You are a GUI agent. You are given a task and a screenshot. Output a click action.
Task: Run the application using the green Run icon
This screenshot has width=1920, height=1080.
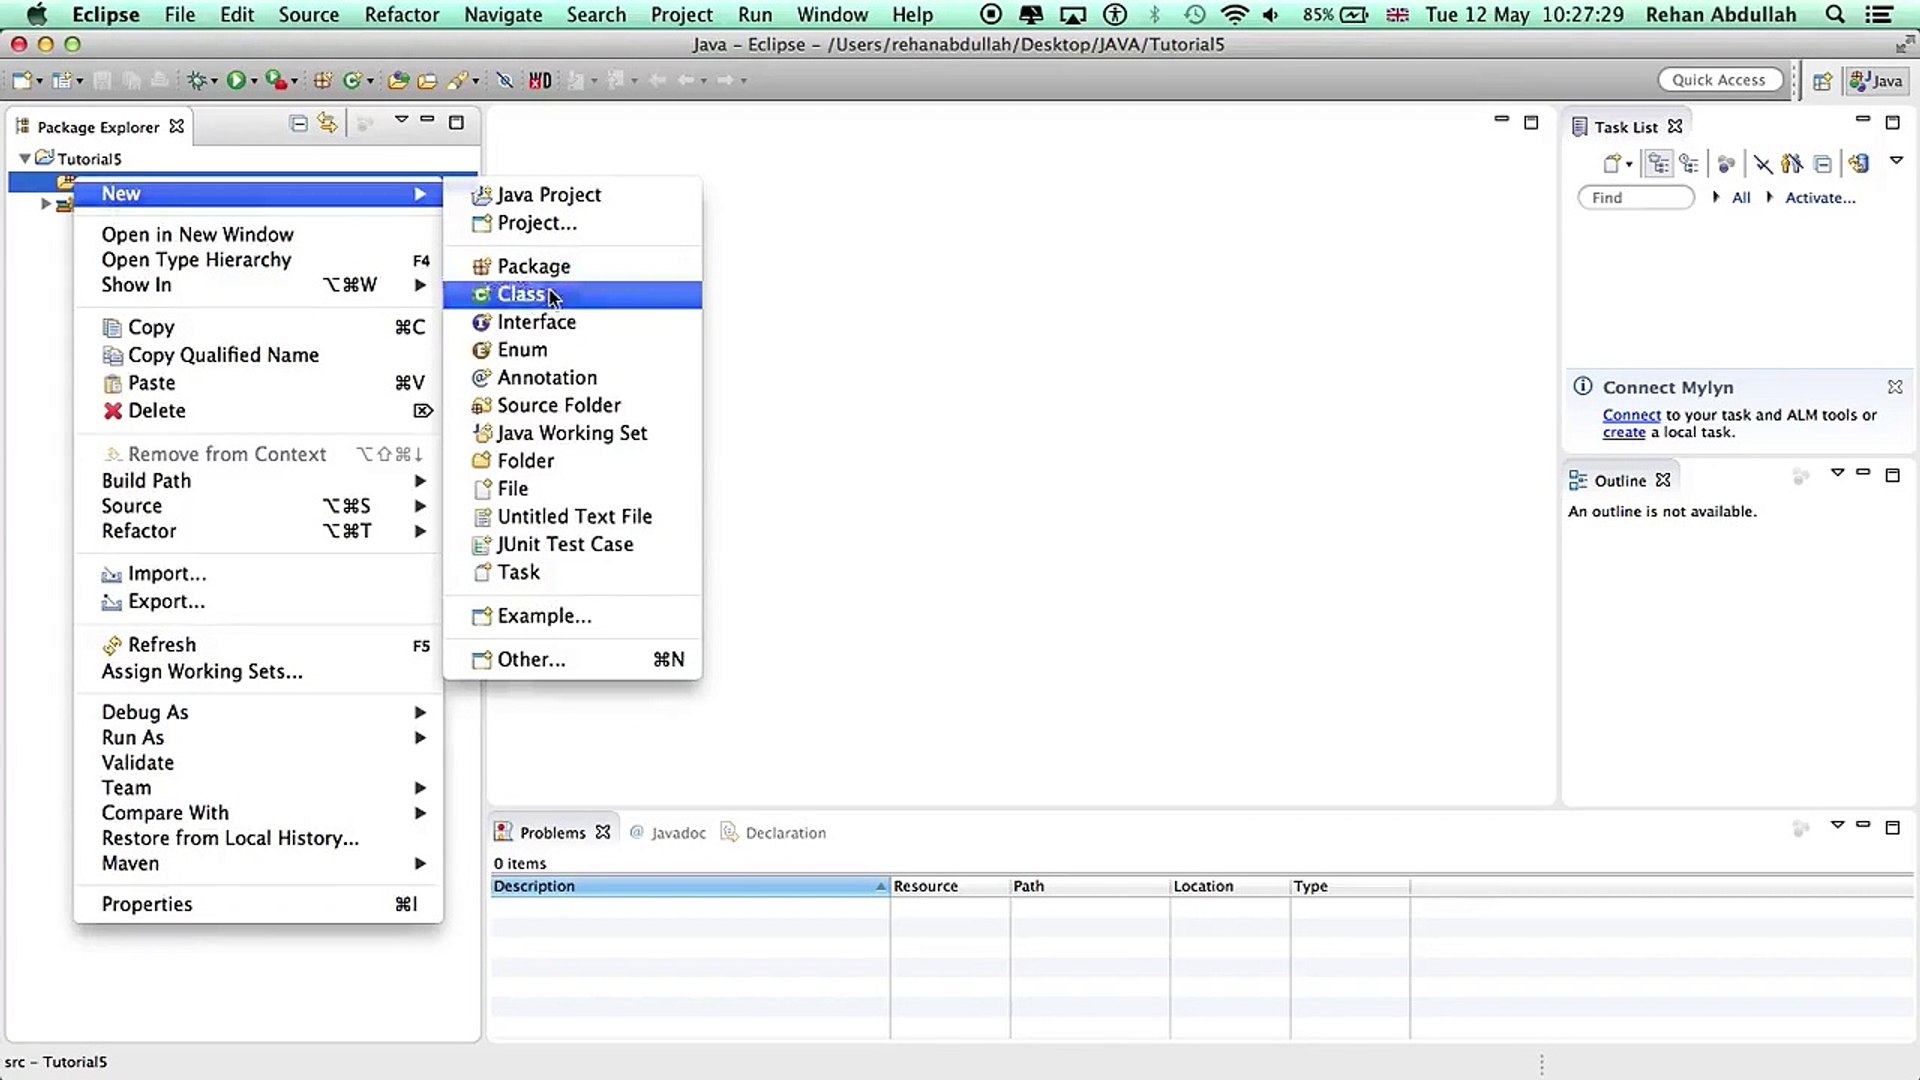236,80
